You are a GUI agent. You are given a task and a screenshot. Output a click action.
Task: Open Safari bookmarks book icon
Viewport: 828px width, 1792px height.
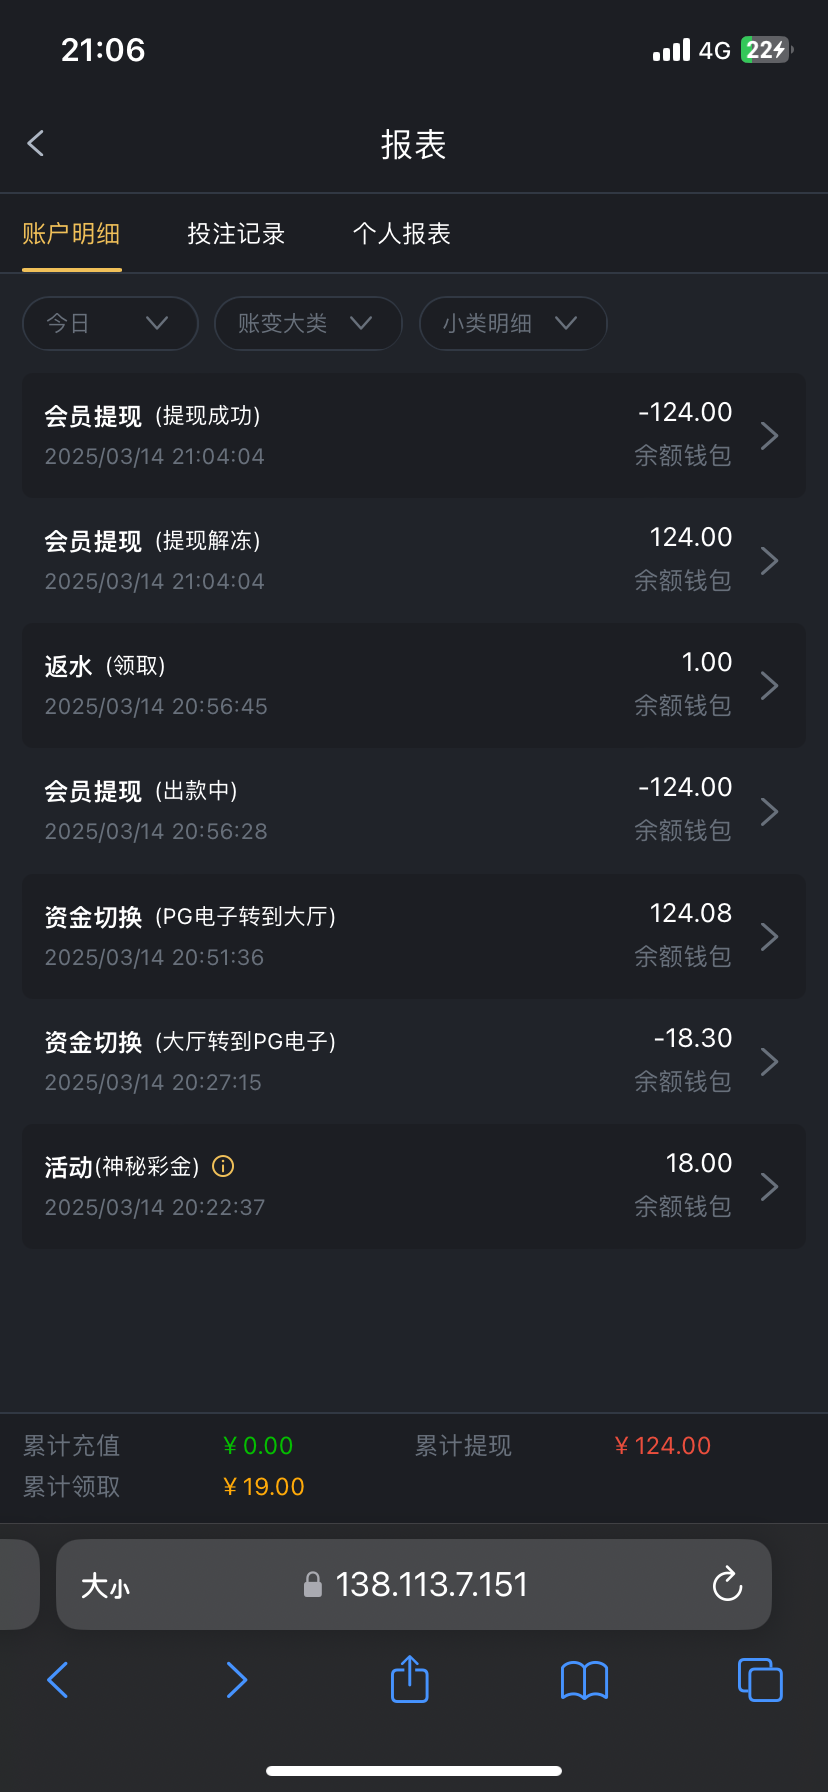tap(584, 1680)
